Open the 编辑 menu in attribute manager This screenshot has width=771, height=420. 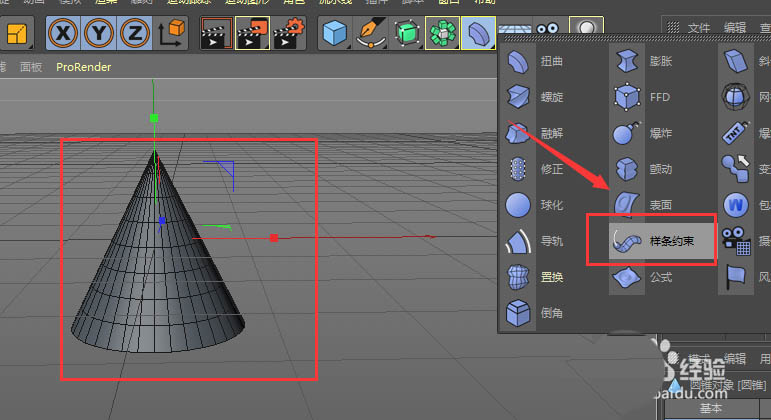click(x=735, y=358)
